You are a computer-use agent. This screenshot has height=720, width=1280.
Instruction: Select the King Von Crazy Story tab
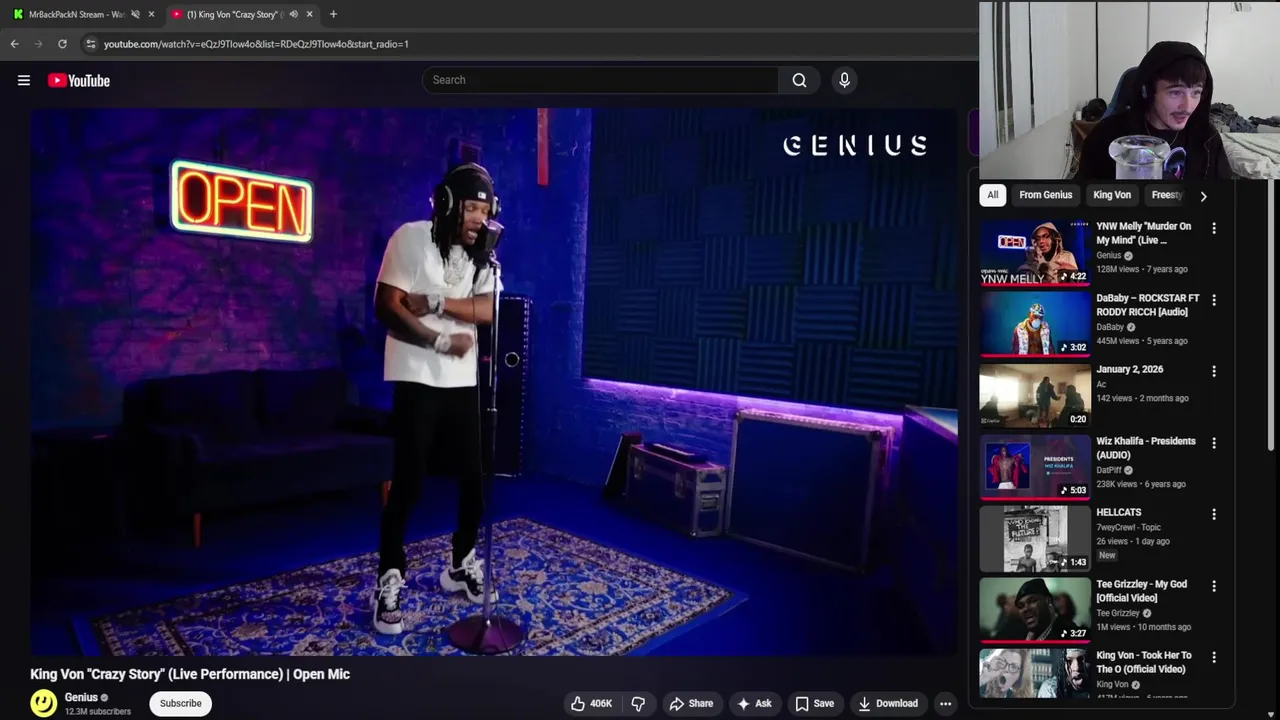coord(232,14)
